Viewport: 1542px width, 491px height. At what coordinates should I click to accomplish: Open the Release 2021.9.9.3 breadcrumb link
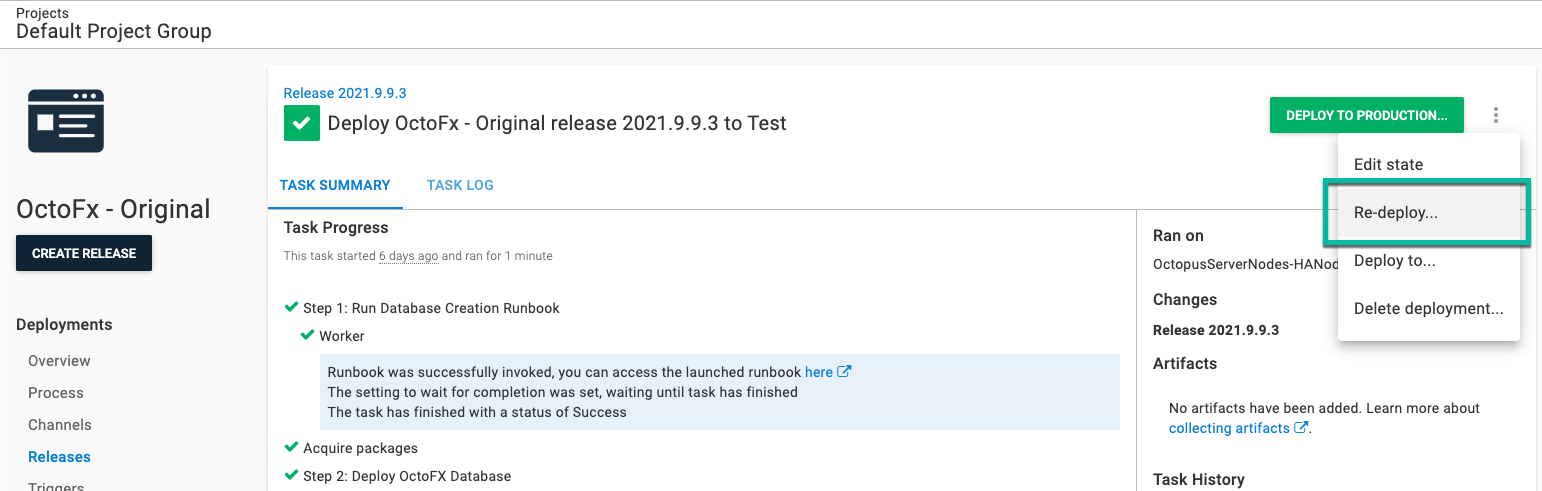[345, 93]
